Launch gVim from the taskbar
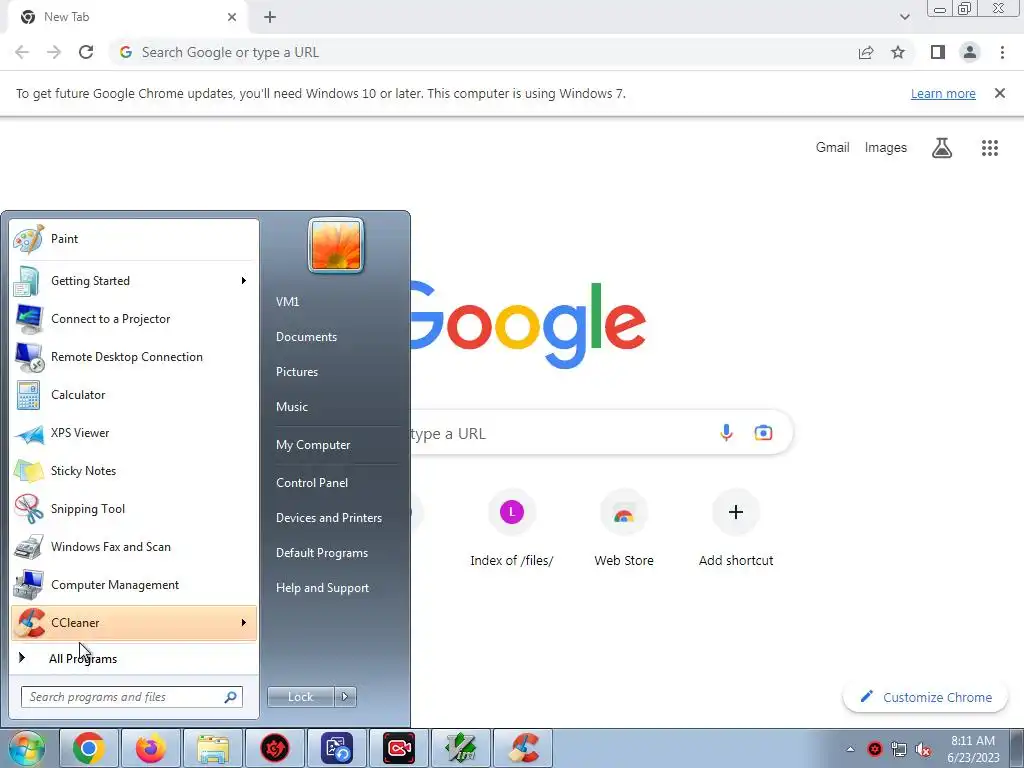Screen dimensions: 1024x768 [461, 748]
